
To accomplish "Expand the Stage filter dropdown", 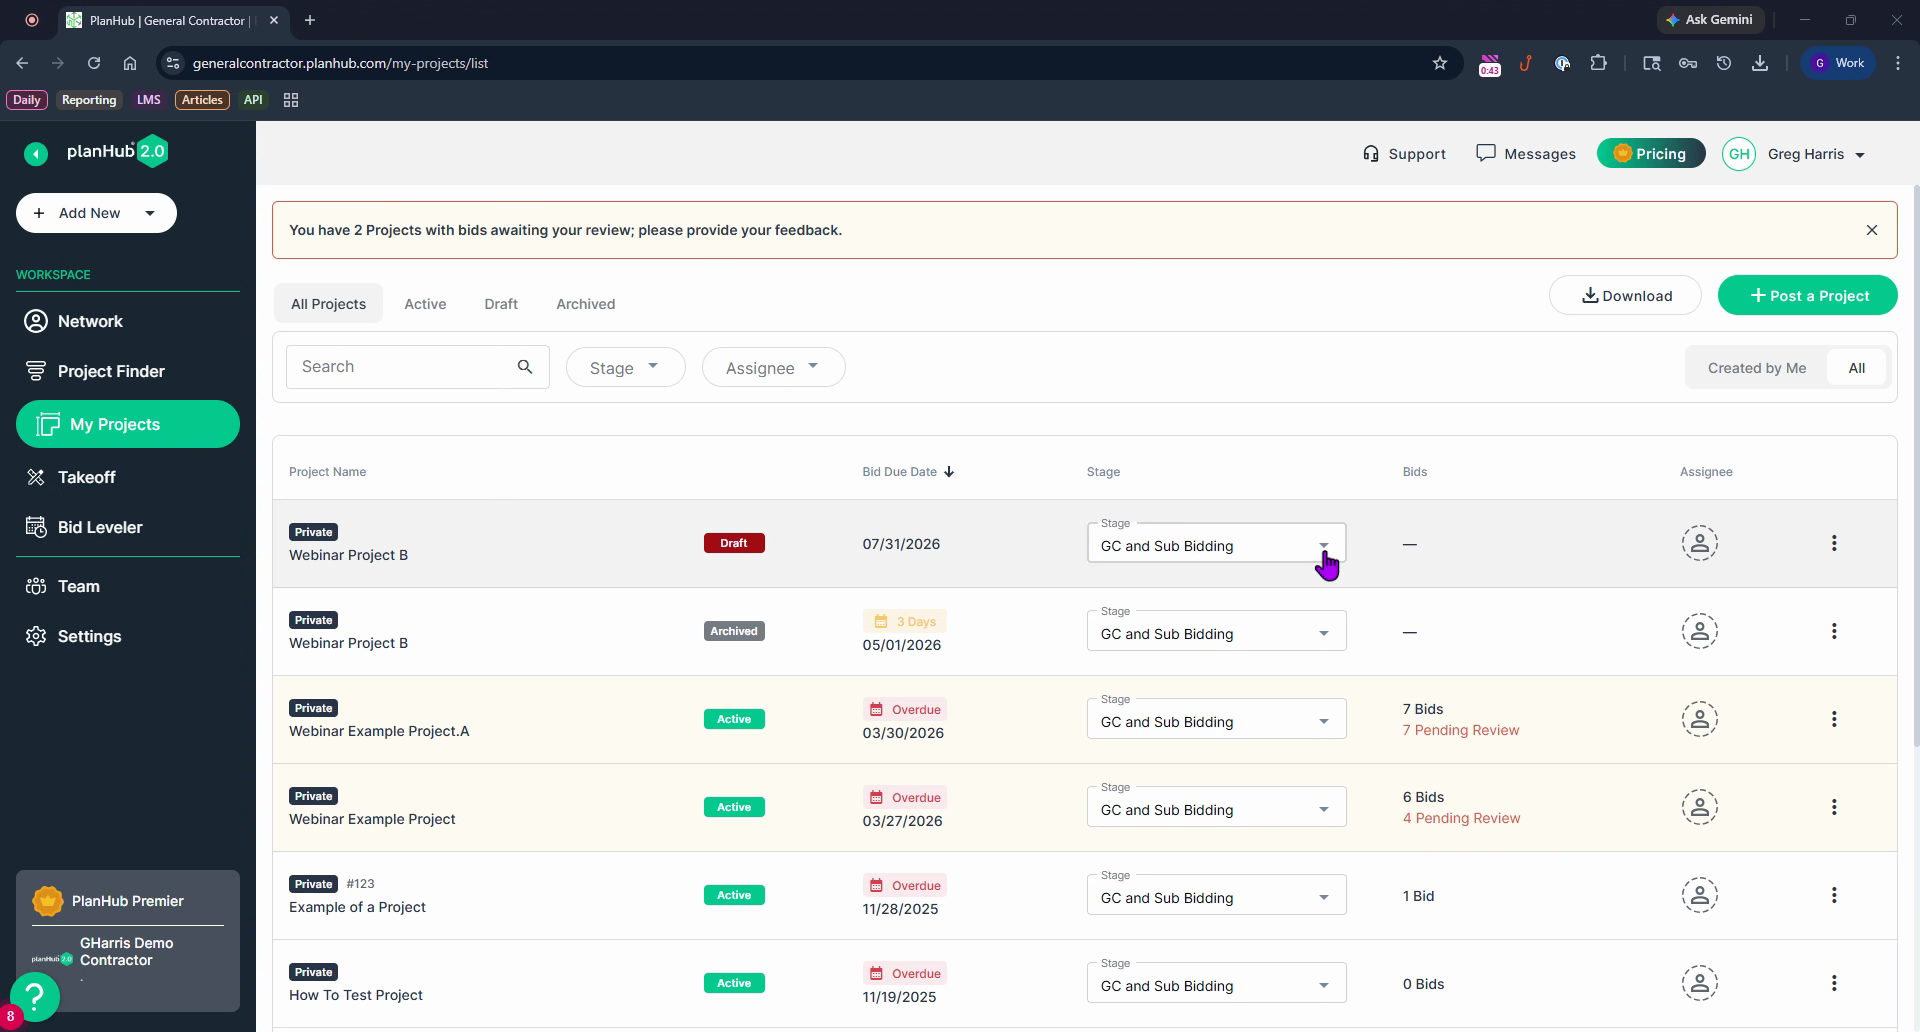I will pos(626,367).
